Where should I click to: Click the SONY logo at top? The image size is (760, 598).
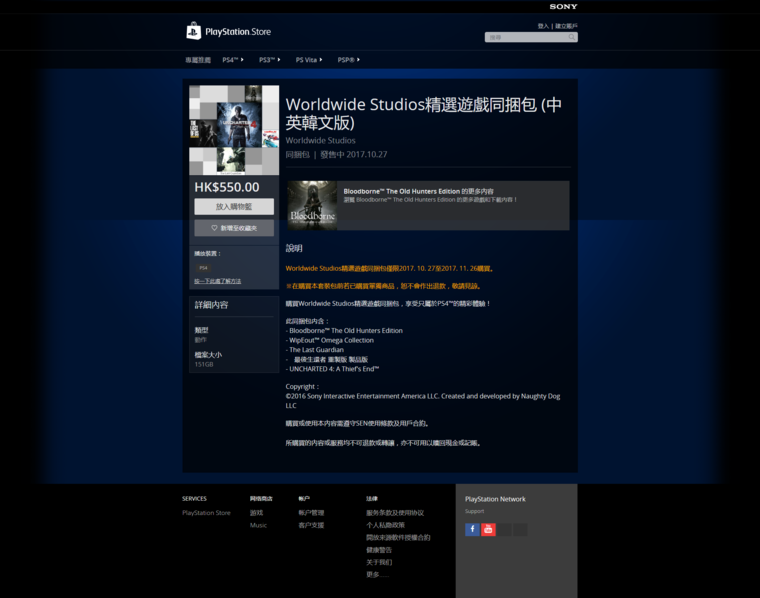[563, 6]
